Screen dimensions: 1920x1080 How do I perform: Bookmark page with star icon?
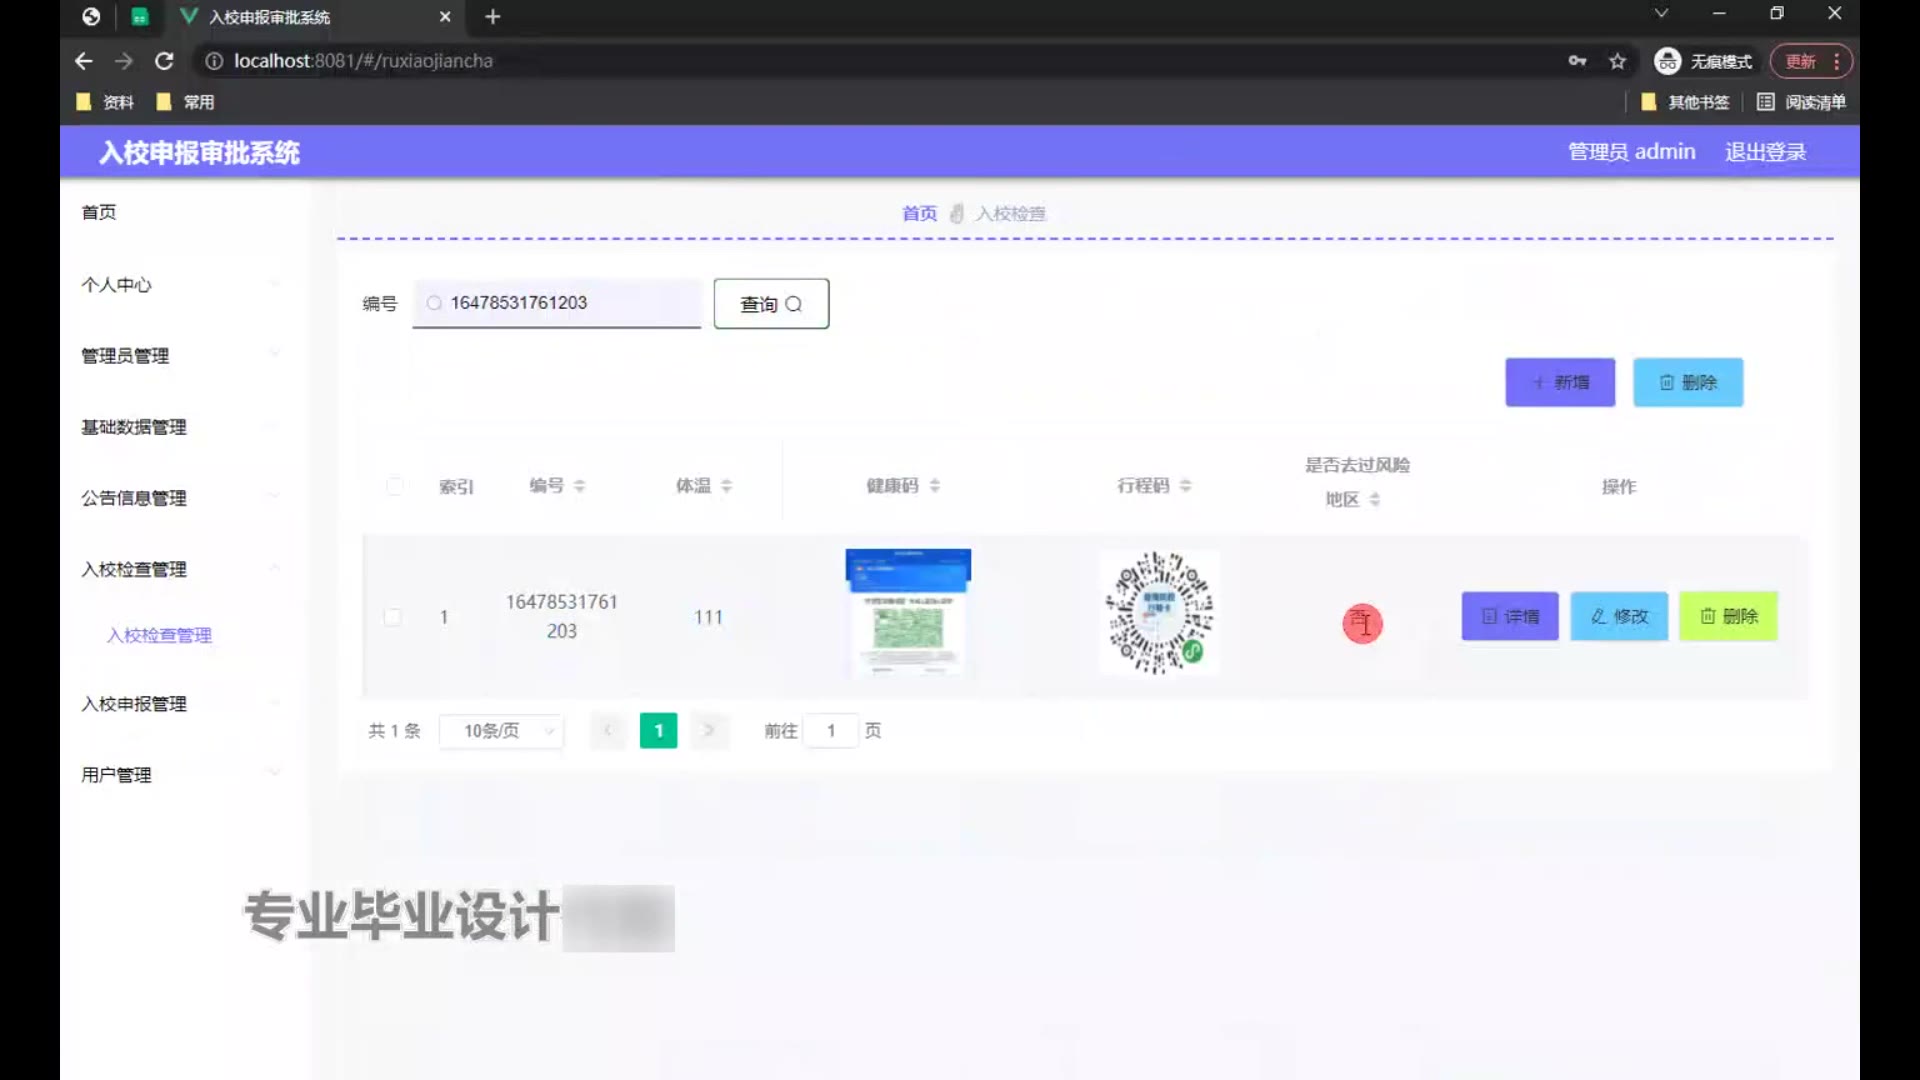tap(1617, 61)
